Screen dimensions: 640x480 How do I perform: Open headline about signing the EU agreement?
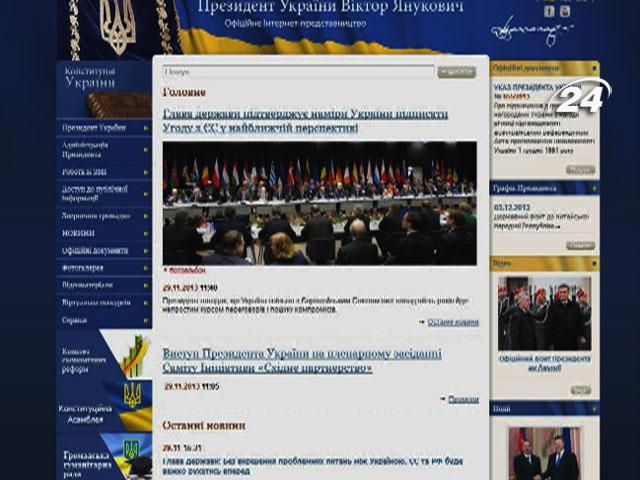point(305,121)
